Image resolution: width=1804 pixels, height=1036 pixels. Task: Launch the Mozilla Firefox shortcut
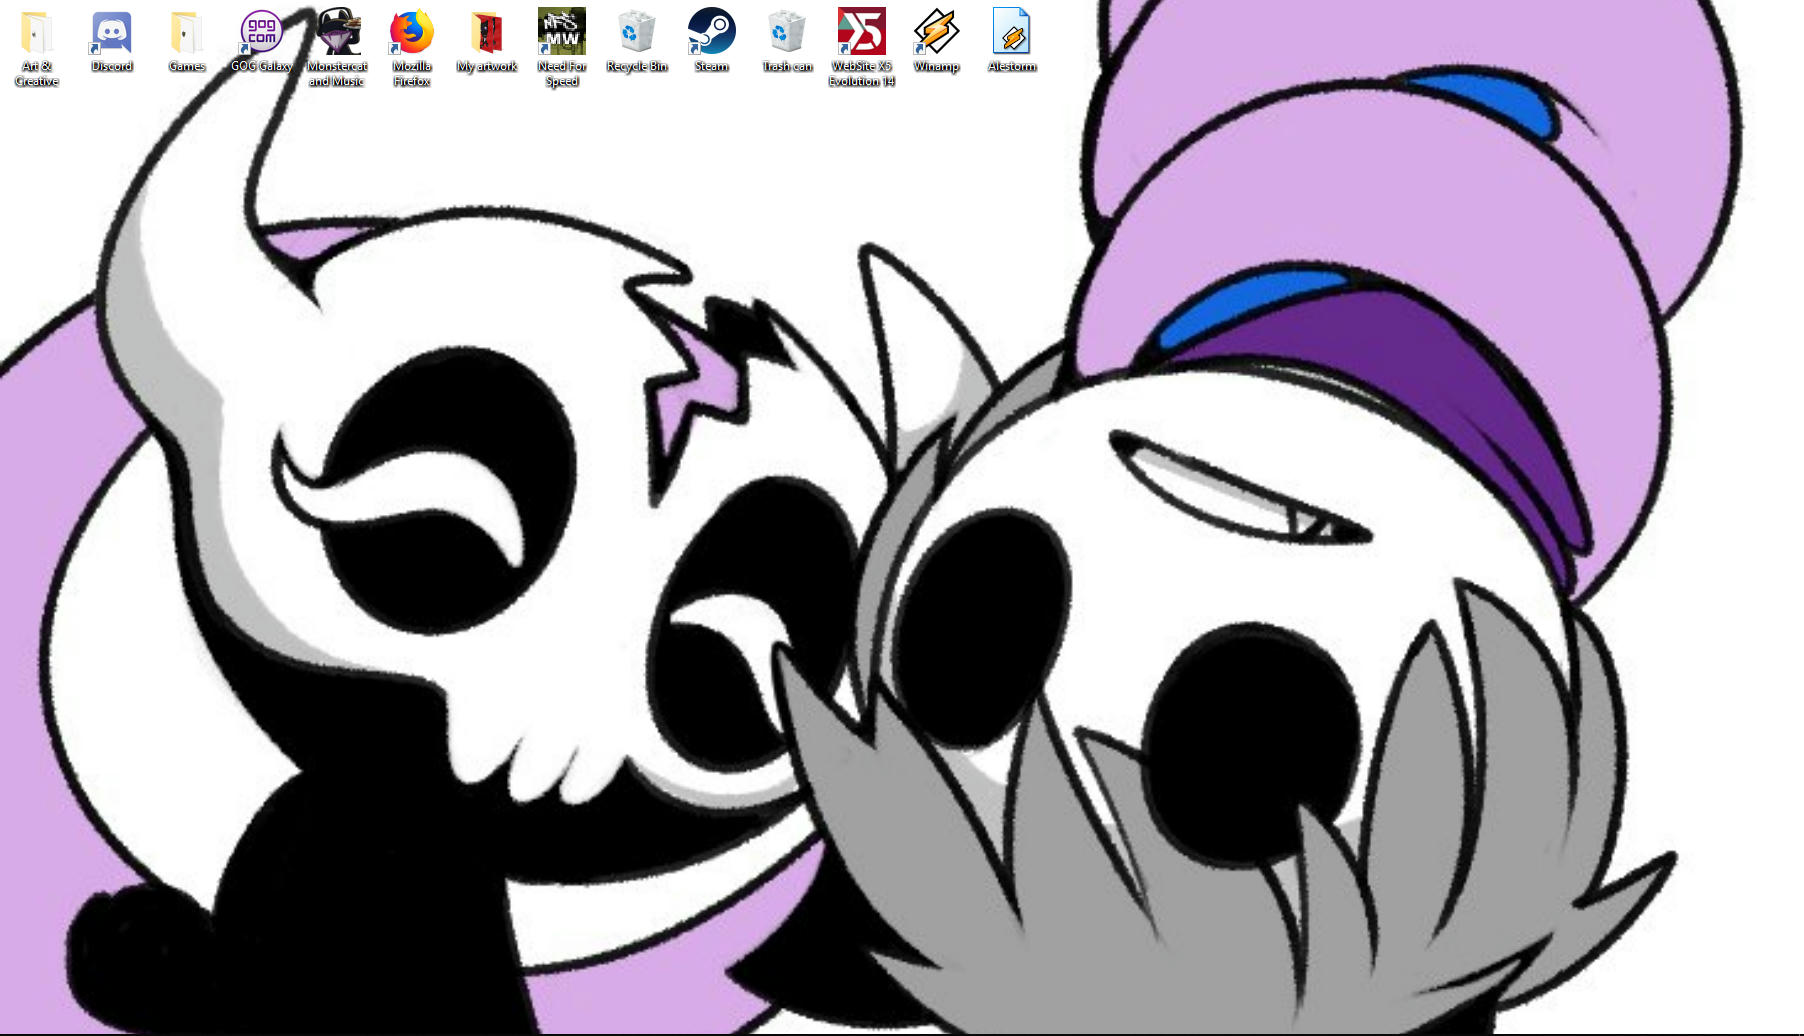tap(412, 33)
